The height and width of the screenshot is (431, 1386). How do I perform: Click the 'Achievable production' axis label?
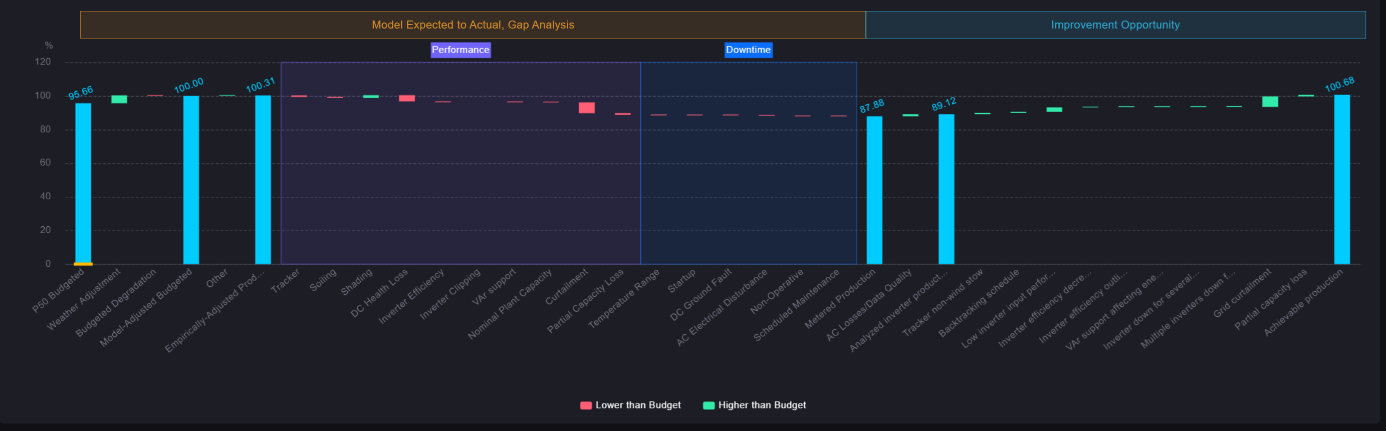pos(1305,300)
